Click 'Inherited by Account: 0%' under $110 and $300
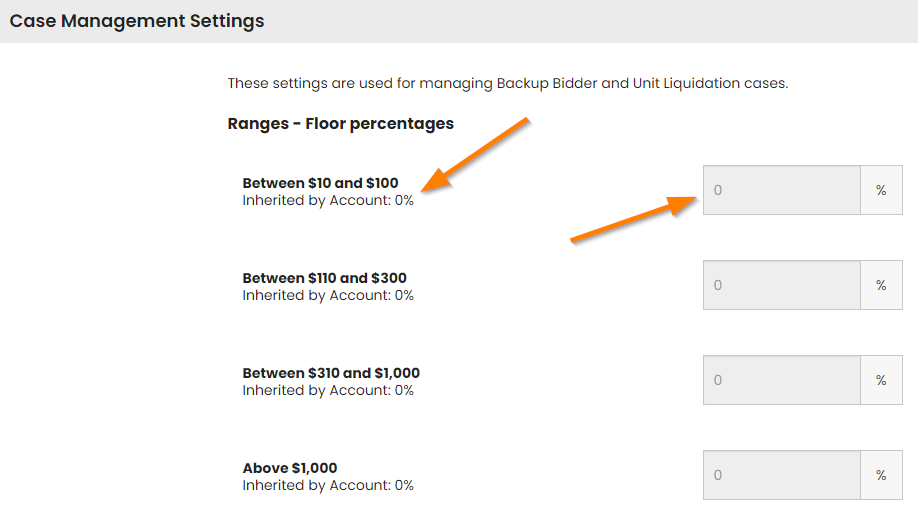This screenshot has width=918, height=513. 328,295
